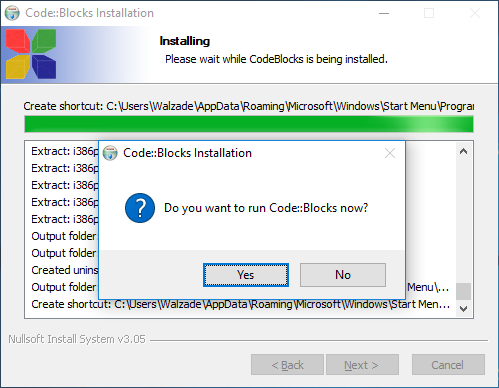Click the Create shortcut status text above progress
The width and height of the screenshot is (499, 388).
coord(249,106)
